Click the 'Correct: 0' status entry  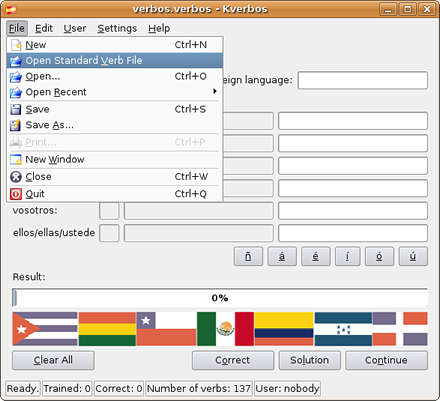tap(119, 389)
